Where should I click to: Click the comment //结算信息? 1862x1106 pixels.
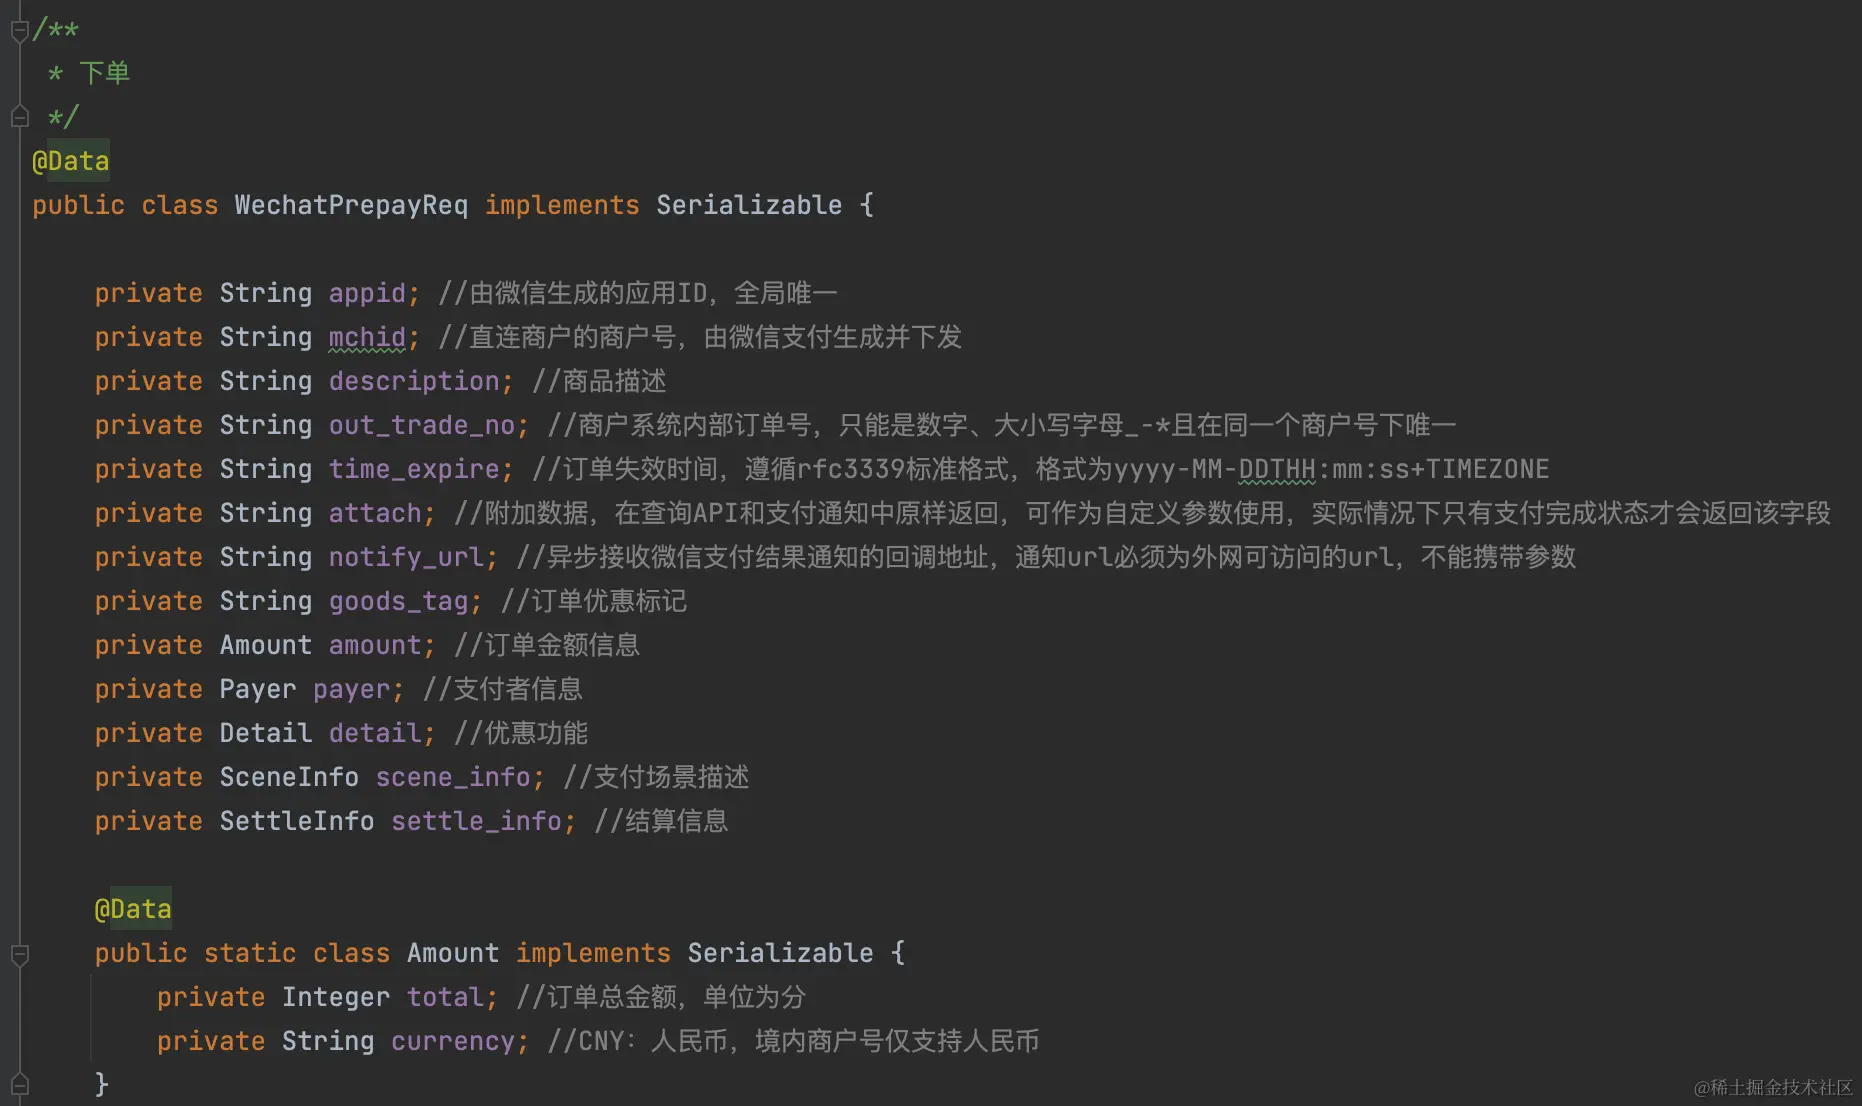coord(661,821)
